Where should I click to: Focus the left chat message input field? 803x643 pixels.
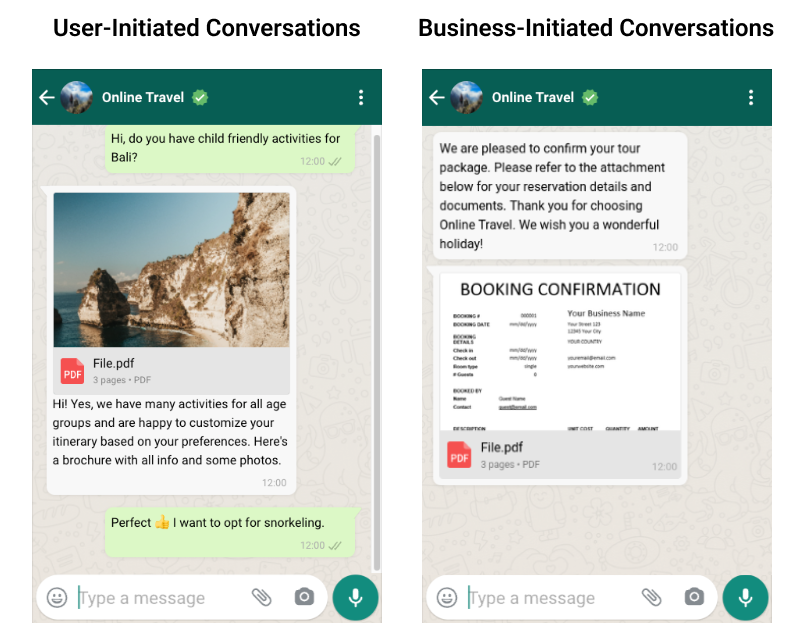160,598
